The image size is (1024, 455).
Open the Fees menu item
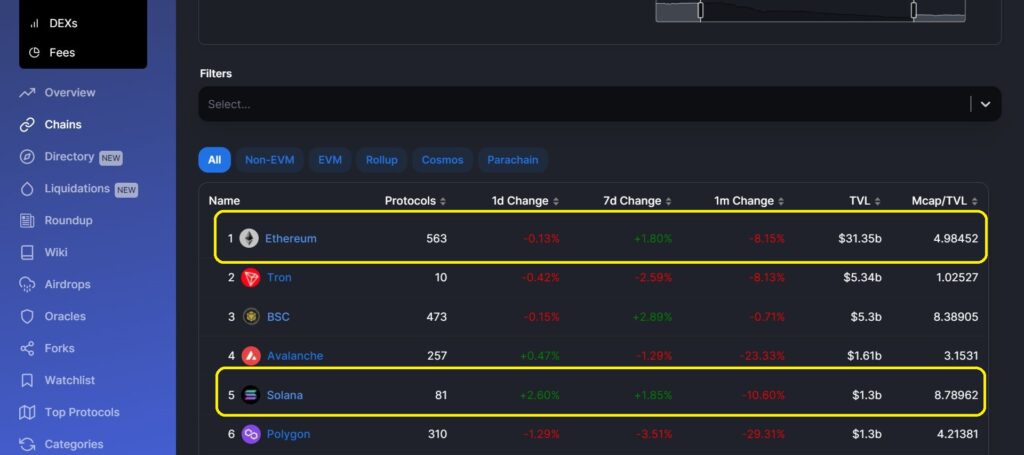click(x=62, y=52)
